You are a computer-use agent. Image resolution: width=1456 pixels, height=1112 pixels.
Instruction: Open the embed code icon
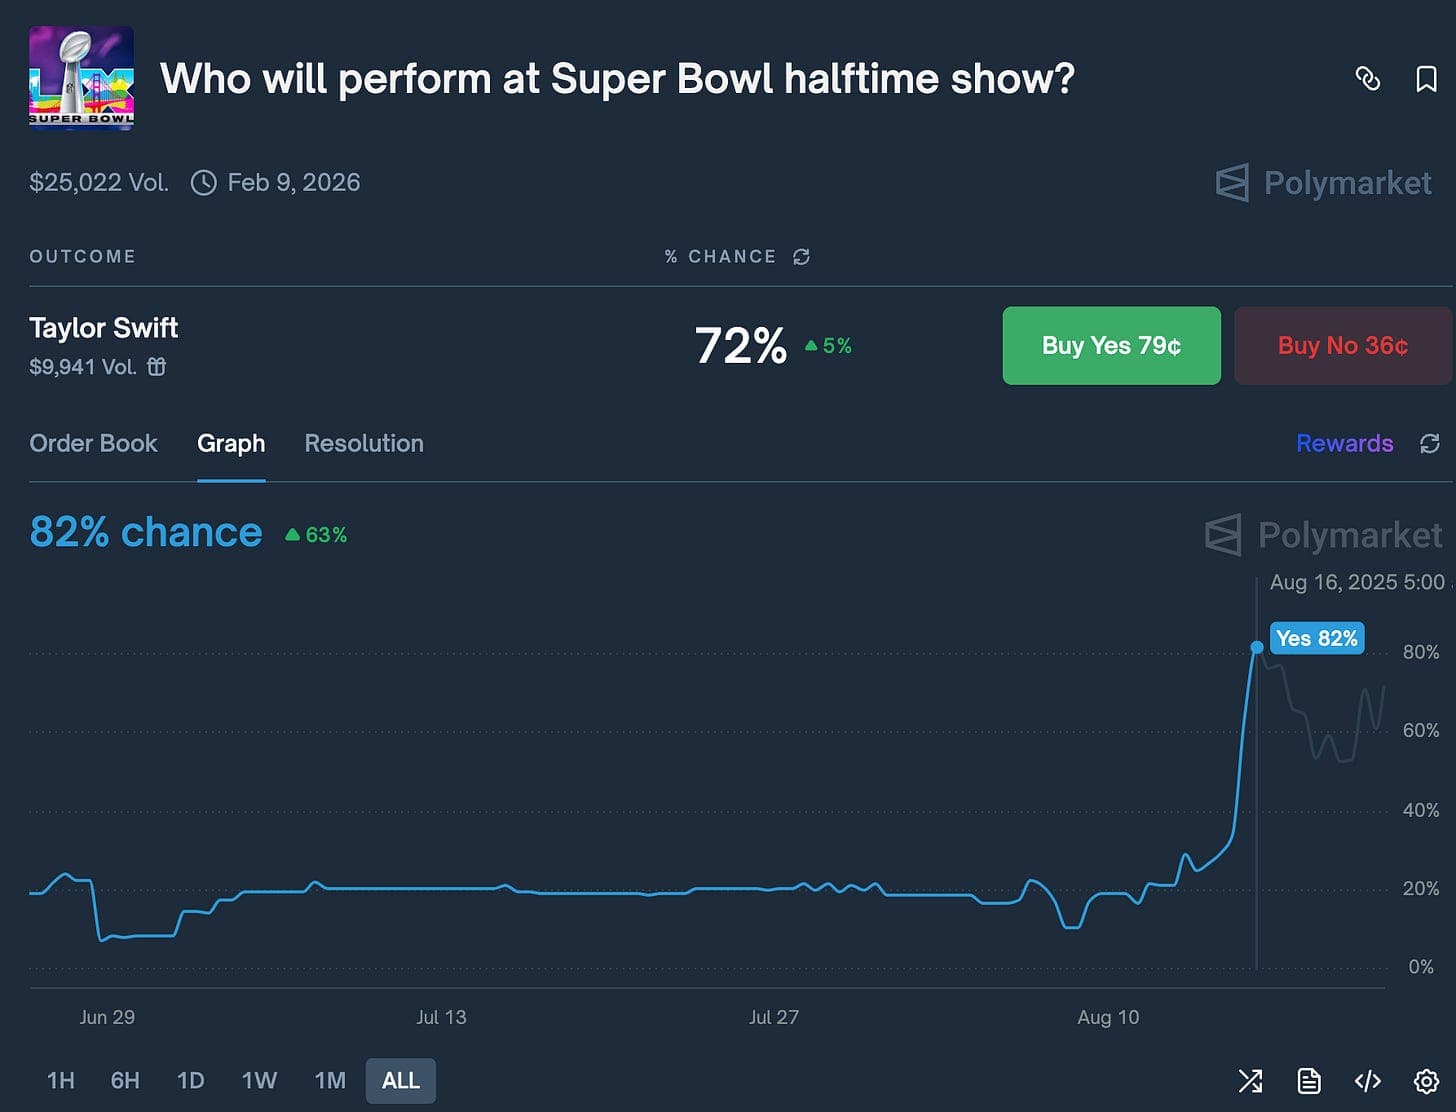coord(1367,1081)
